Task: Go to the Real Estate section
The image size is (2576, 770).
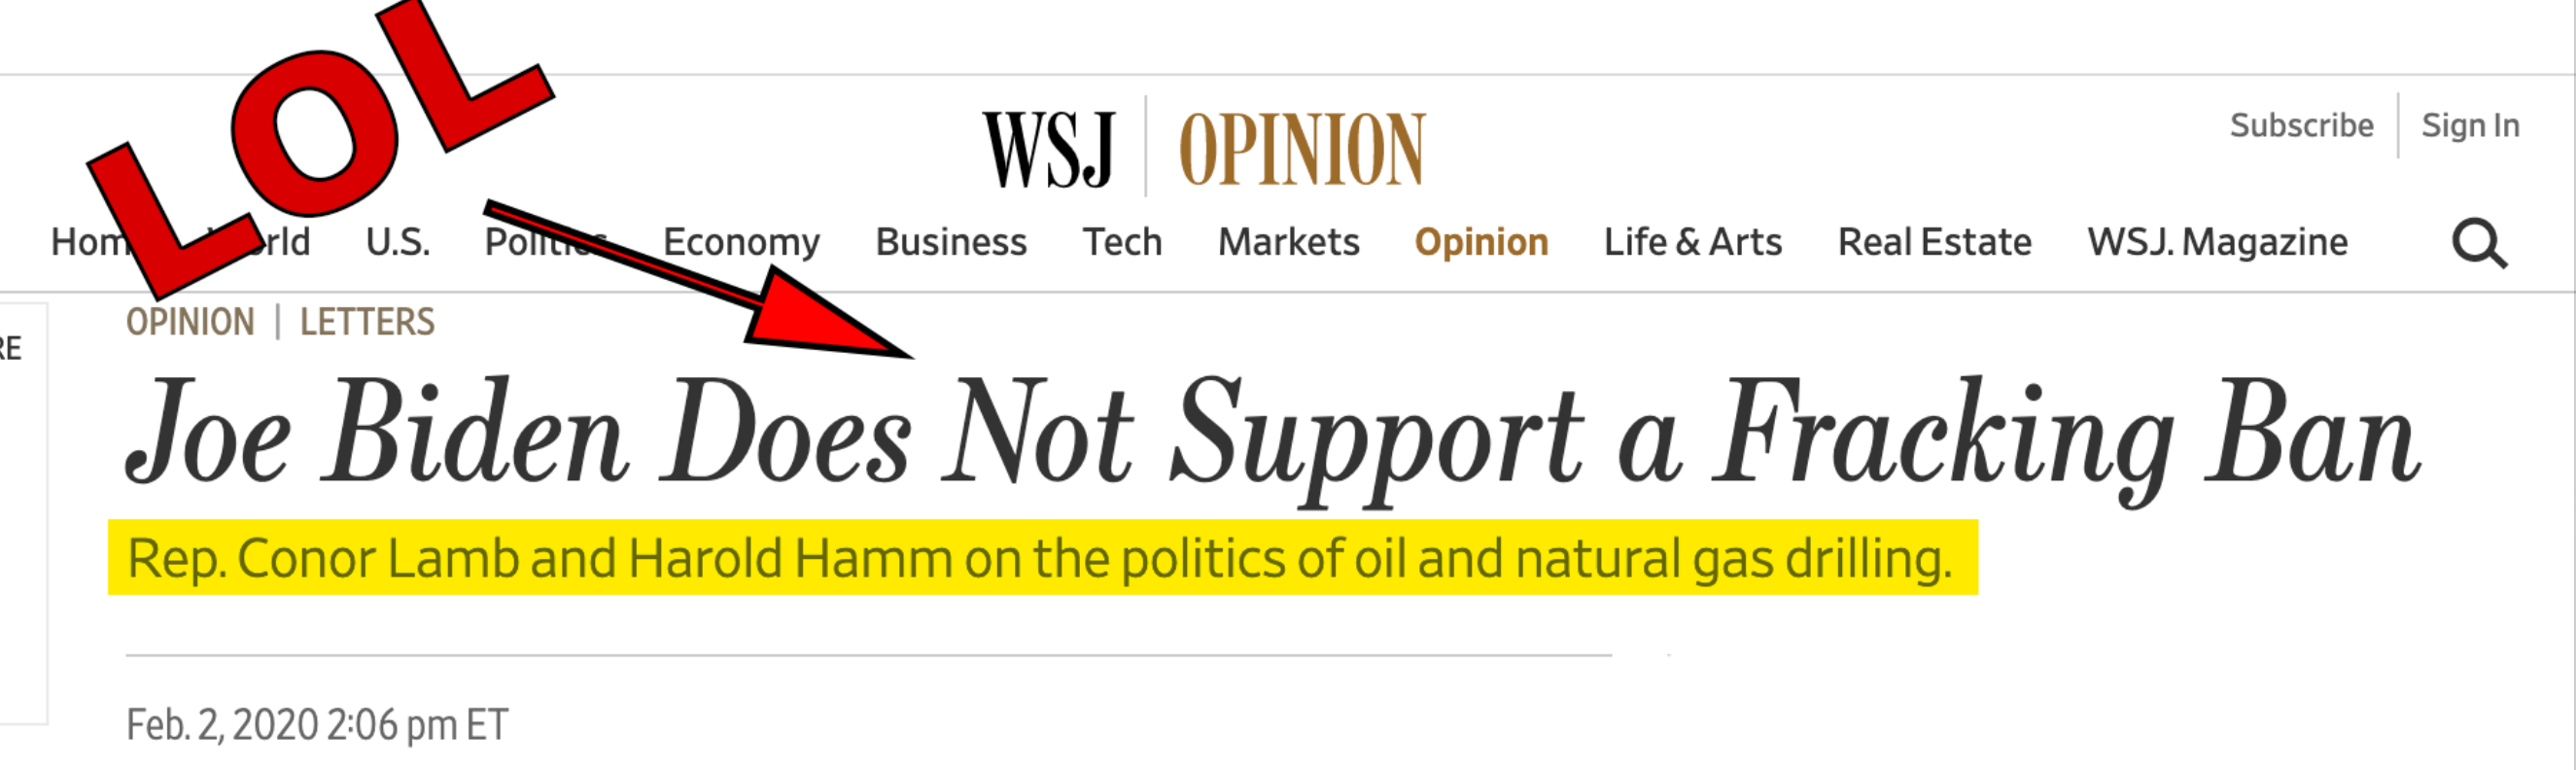Action: [x=1934, y=242]
